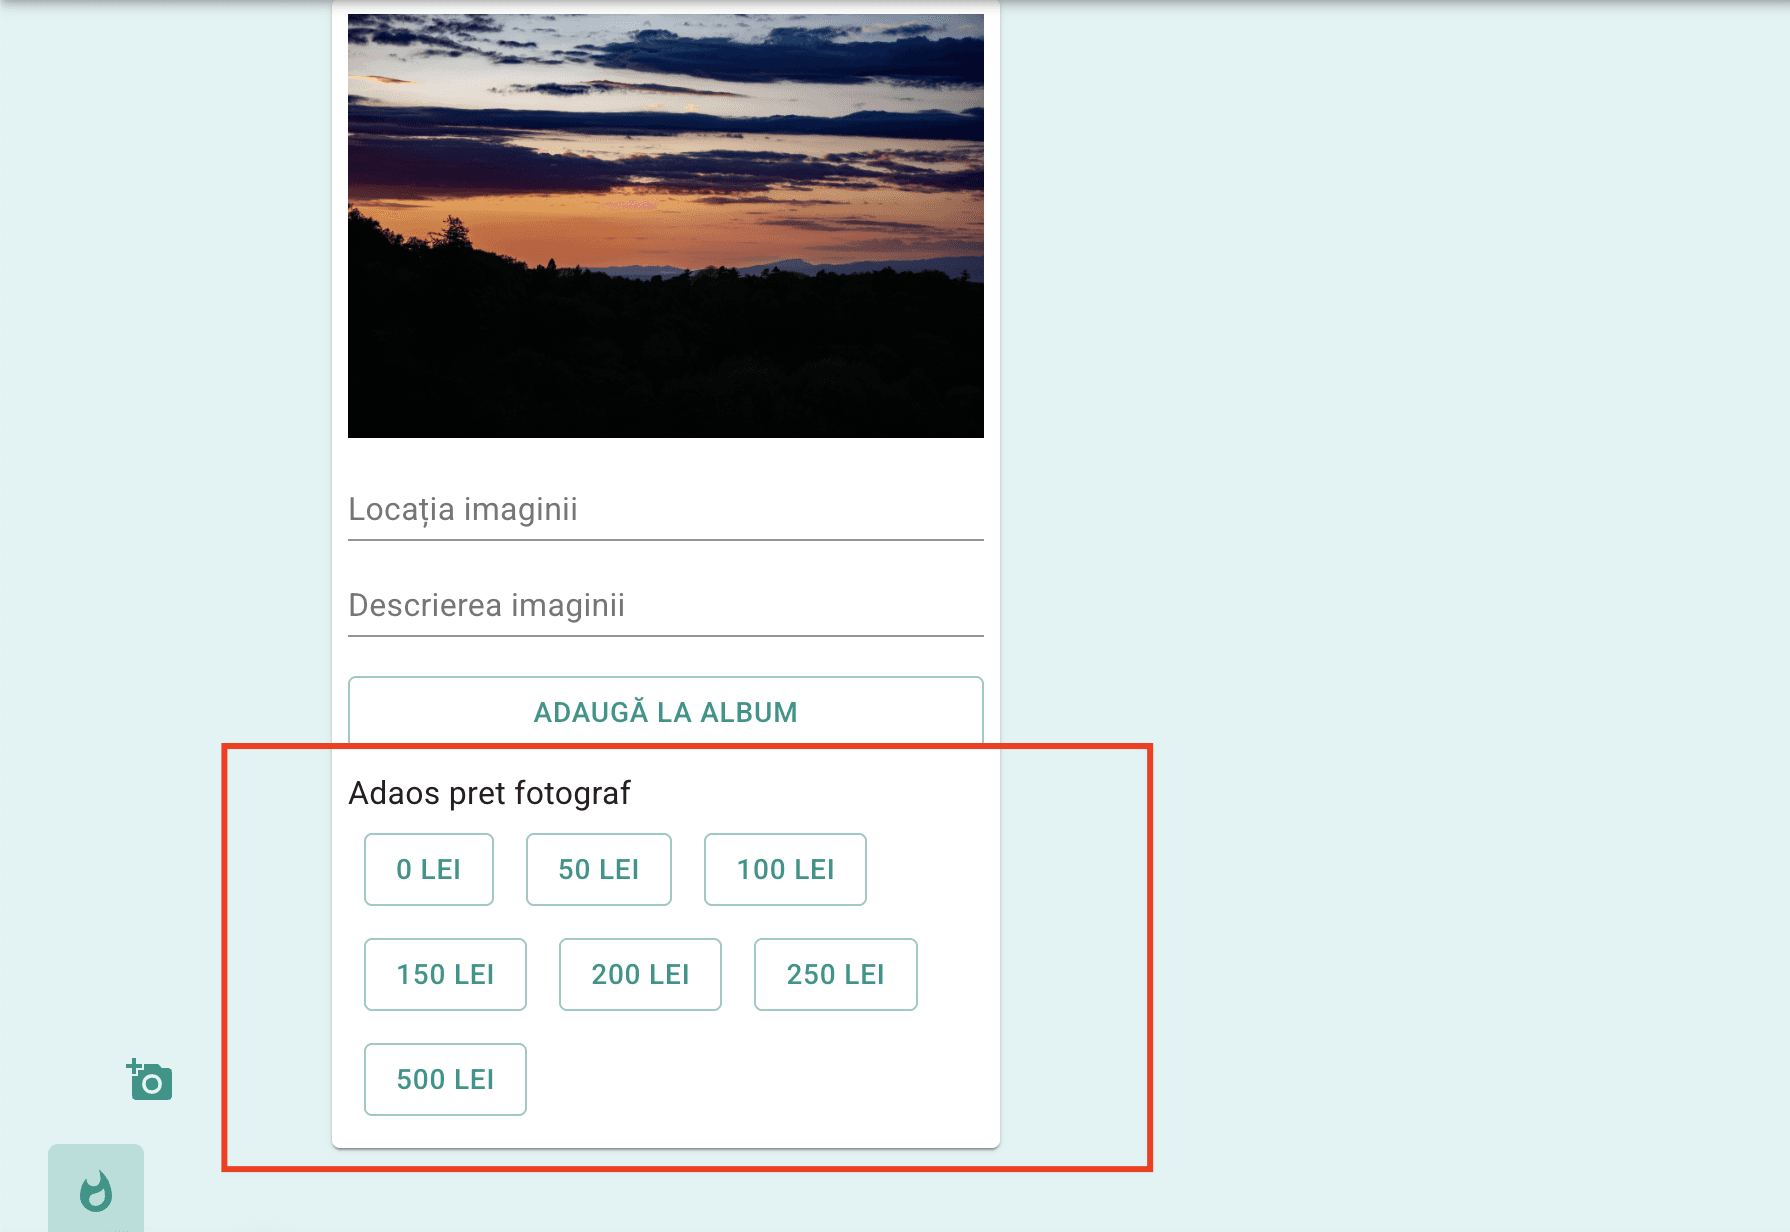The height and width of the screenshot is (1232, 1790).
Task: Pick the 250 LEI price option
Action: point(836,974)
